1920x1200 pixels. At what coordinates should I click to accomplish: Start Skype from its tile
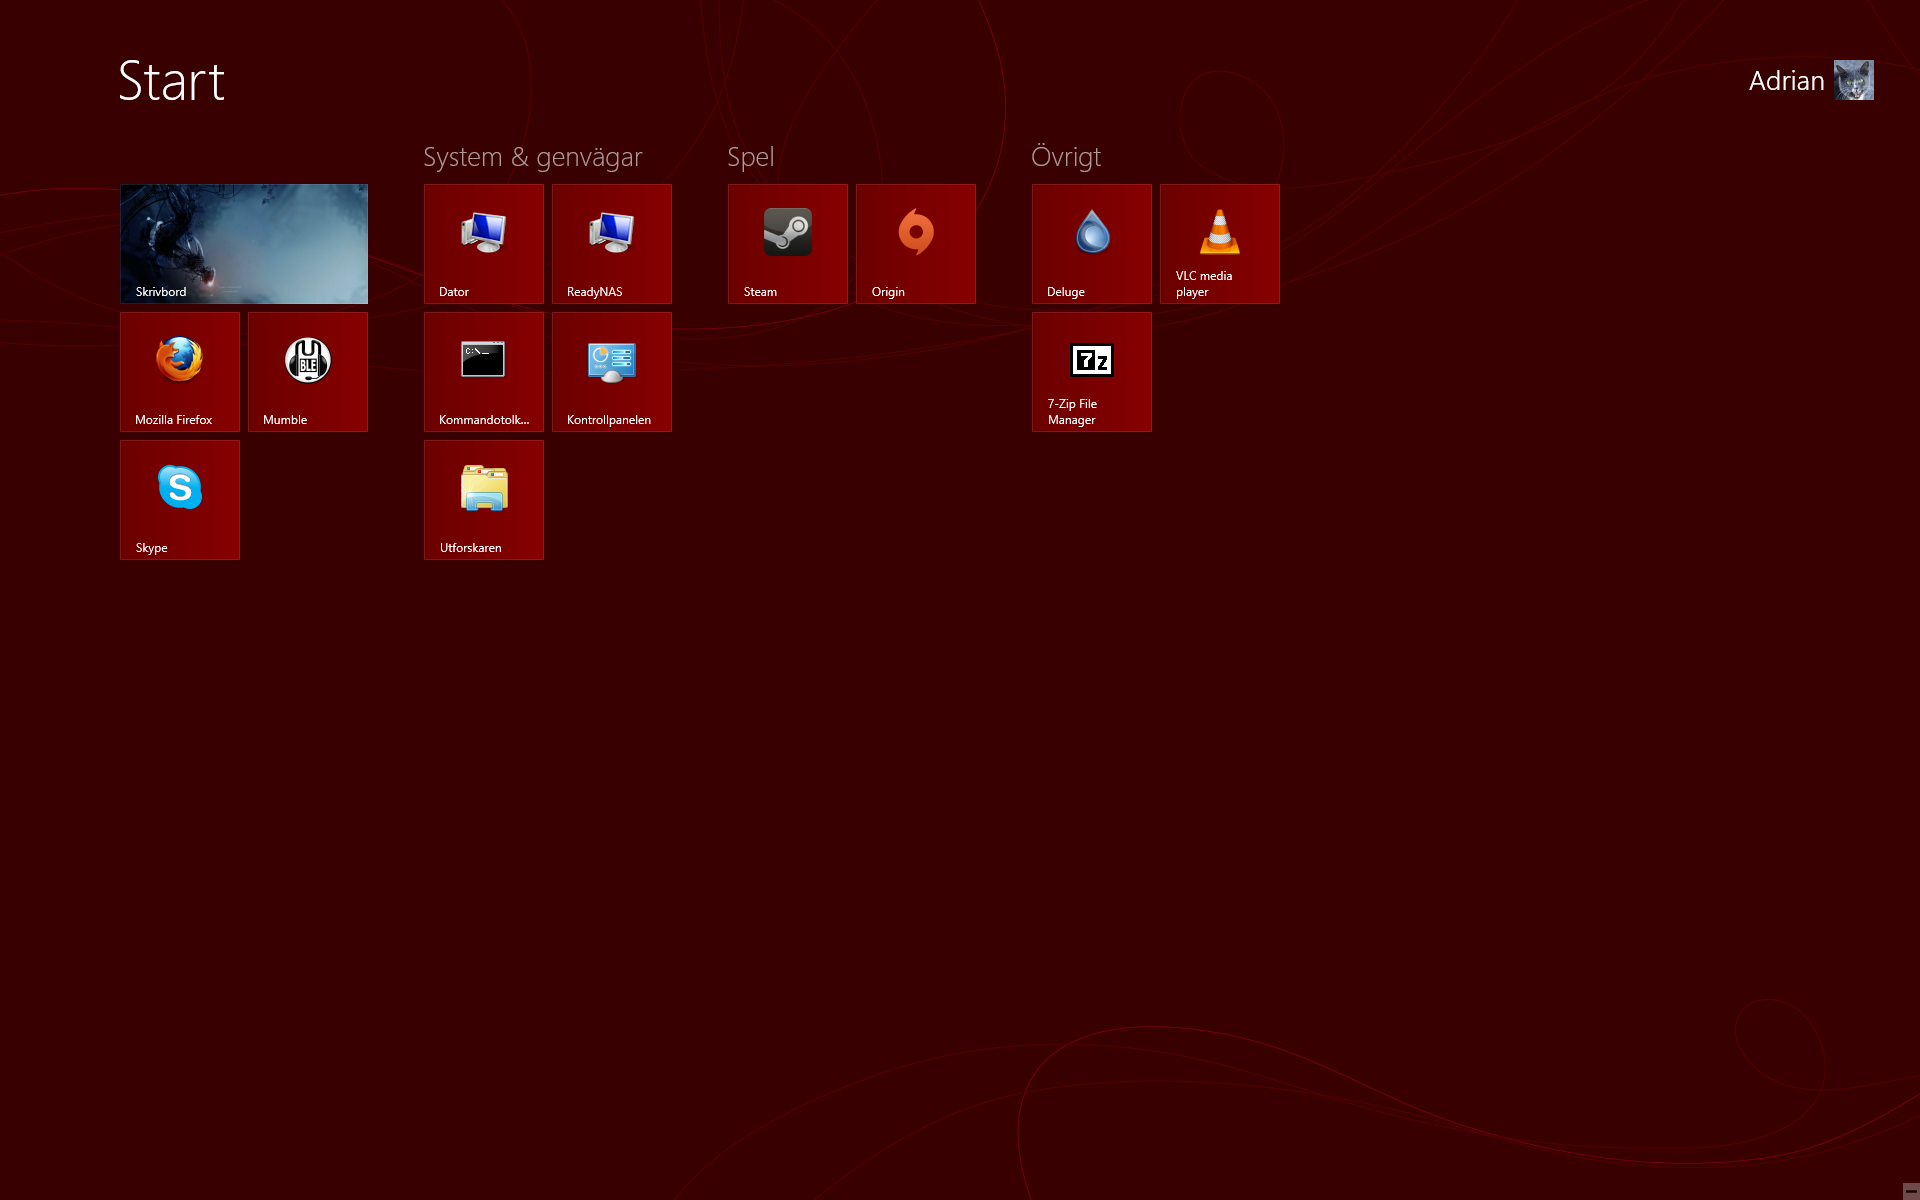click(180, 499)
